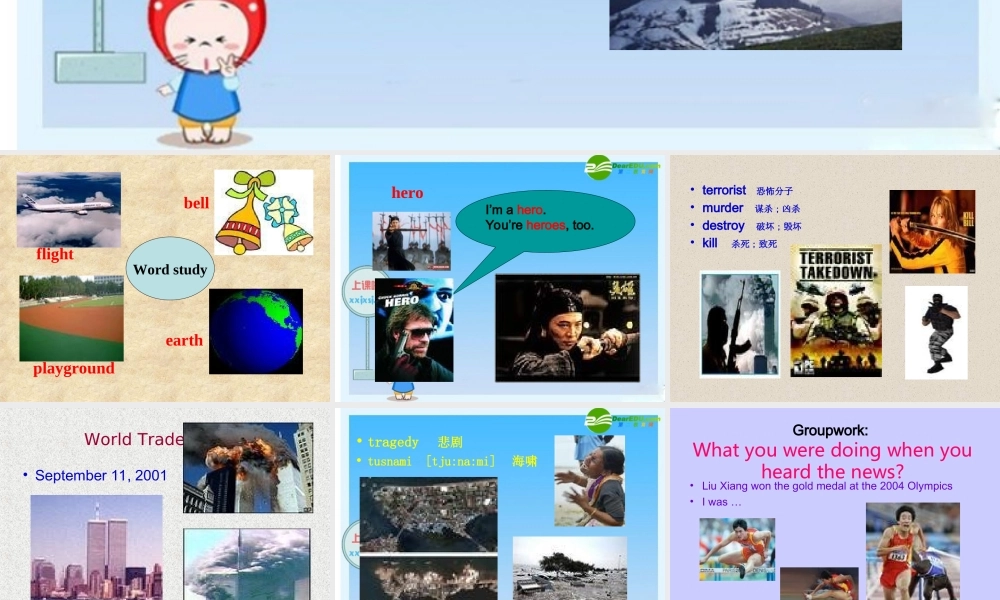This screenshot has width=1000, height=600.
Task: Click the burning towers photo
Action: (x=248, y=467)
